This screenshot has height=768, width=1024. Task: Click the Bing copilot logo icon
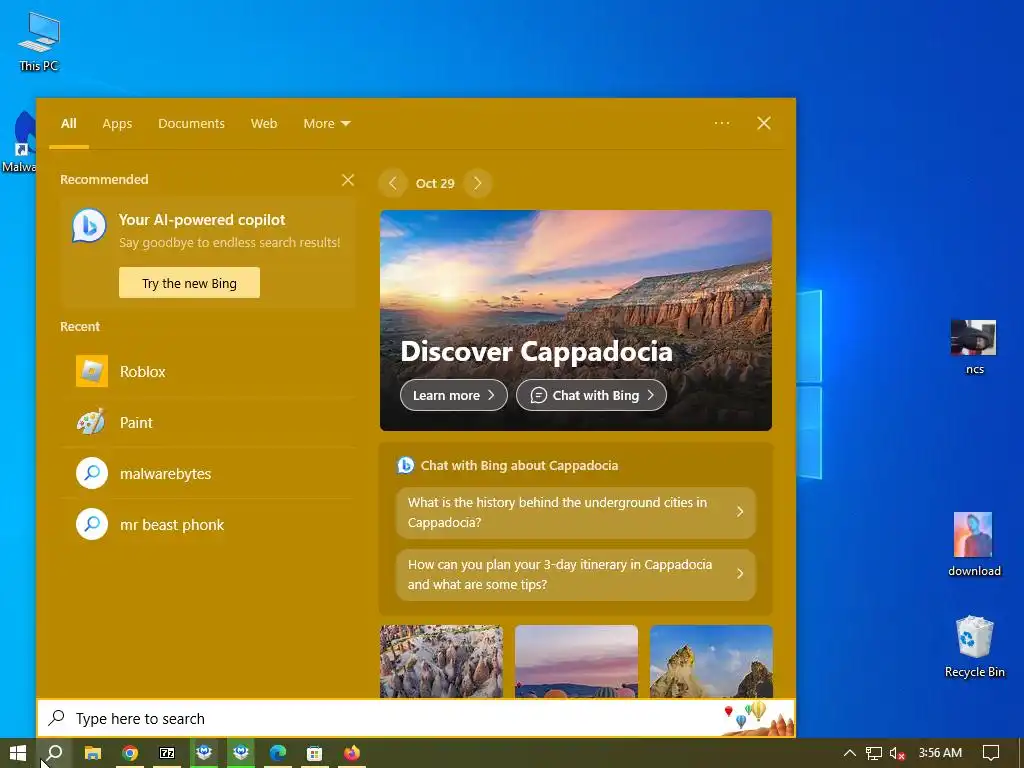[x=89, y=225]
